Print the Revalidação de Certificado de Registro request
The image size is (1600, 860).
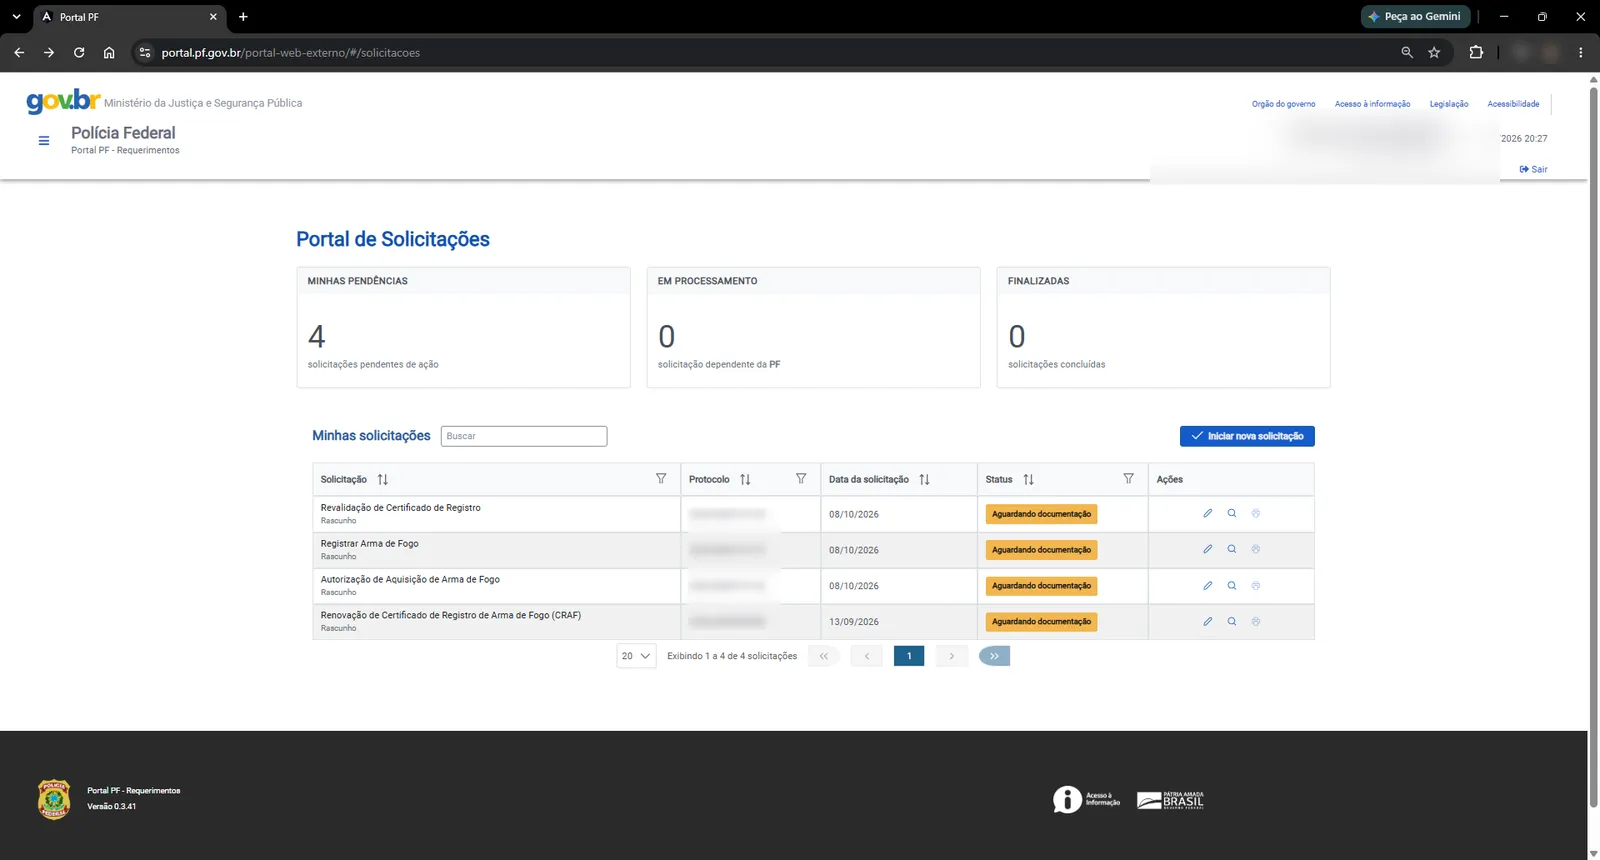(1256, 514)
